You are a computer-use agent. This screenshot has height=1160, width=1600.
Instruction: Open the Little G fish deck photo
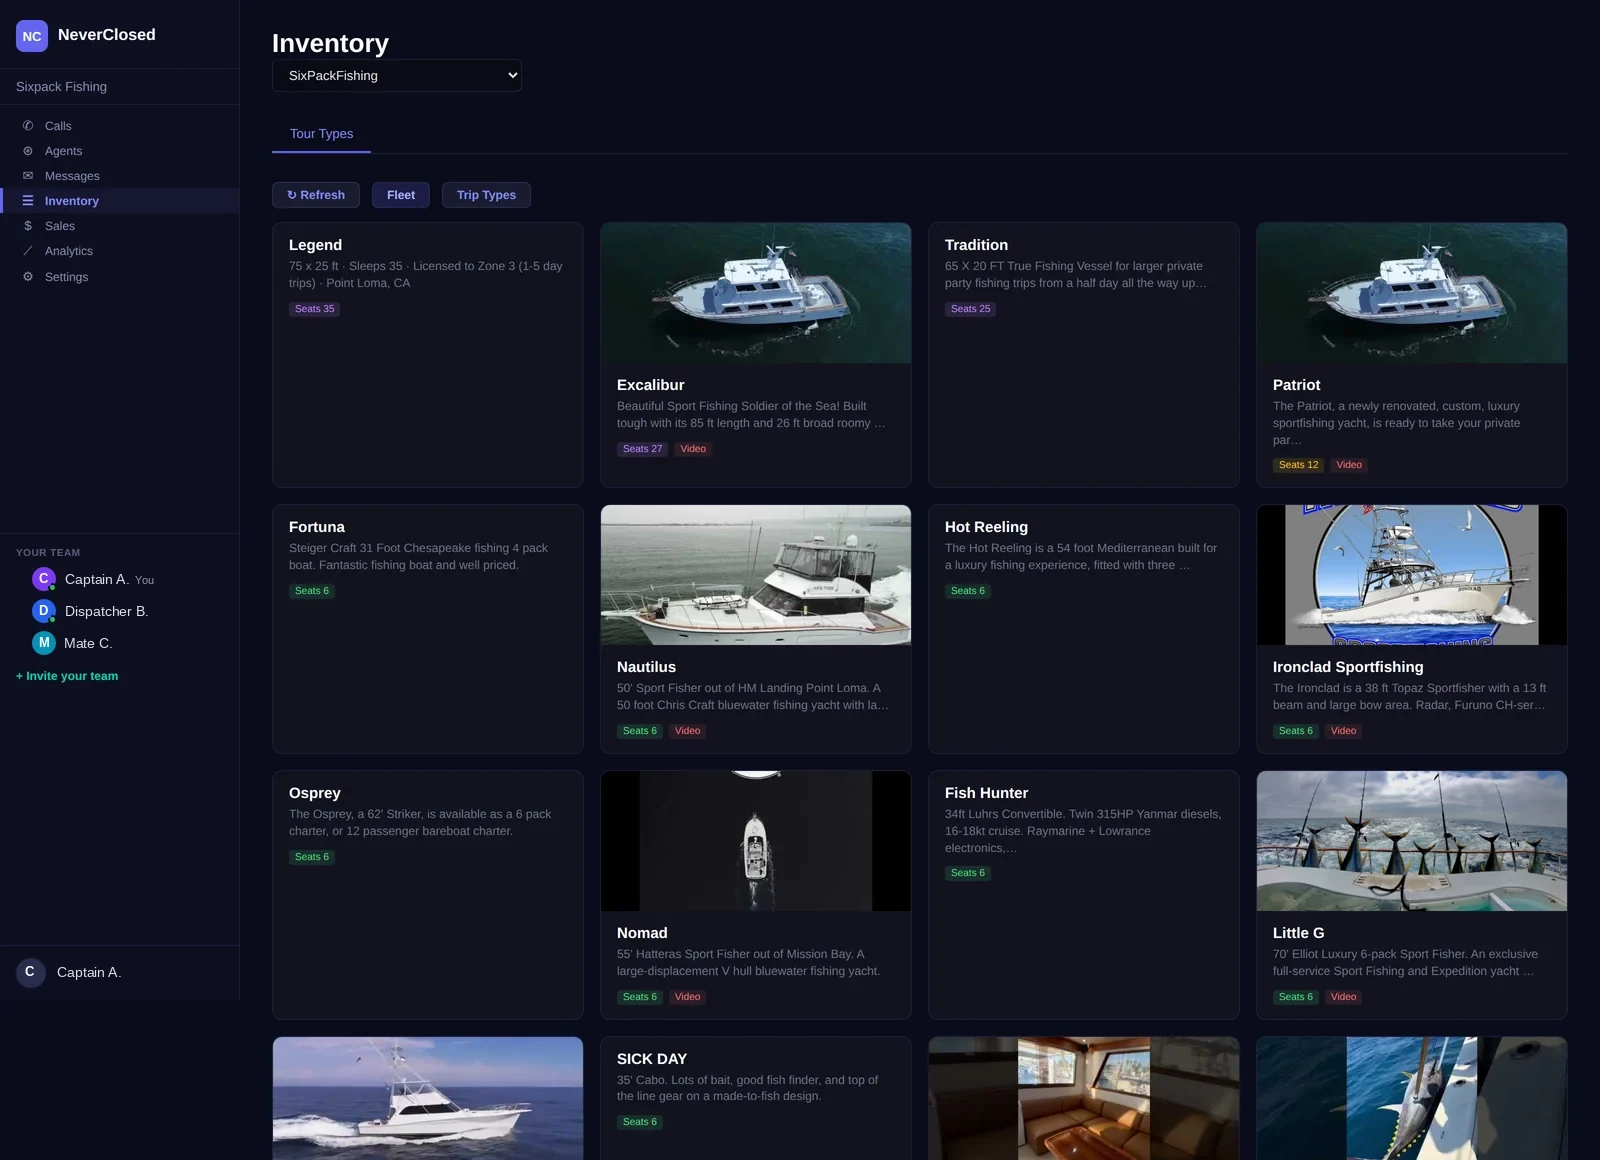1412,841
